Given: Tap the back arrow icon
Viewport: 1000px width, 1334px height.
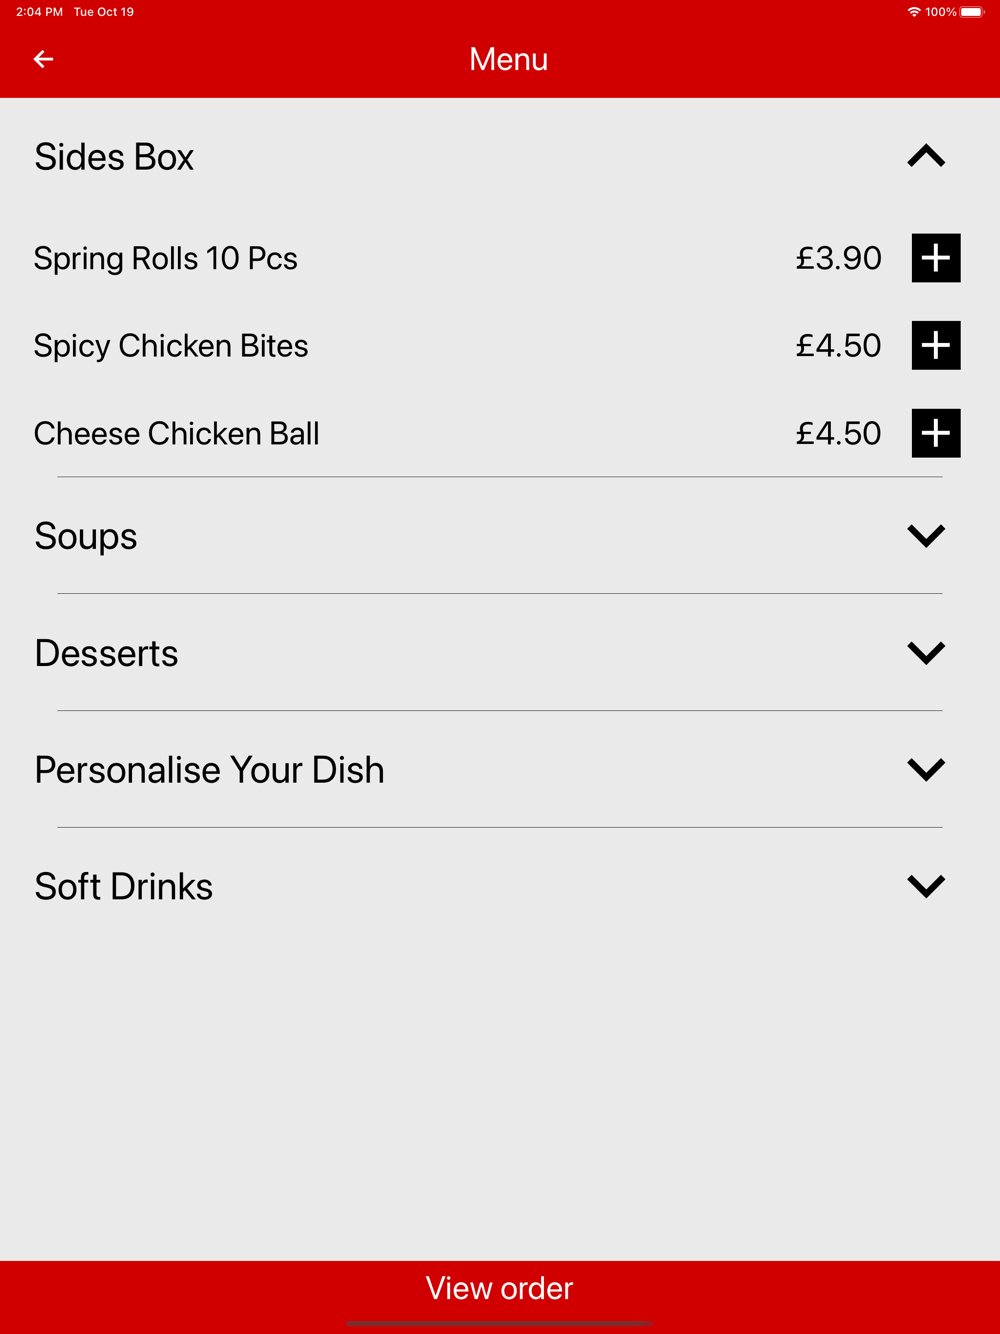Looking at the screenshot, I should [43, 59].
